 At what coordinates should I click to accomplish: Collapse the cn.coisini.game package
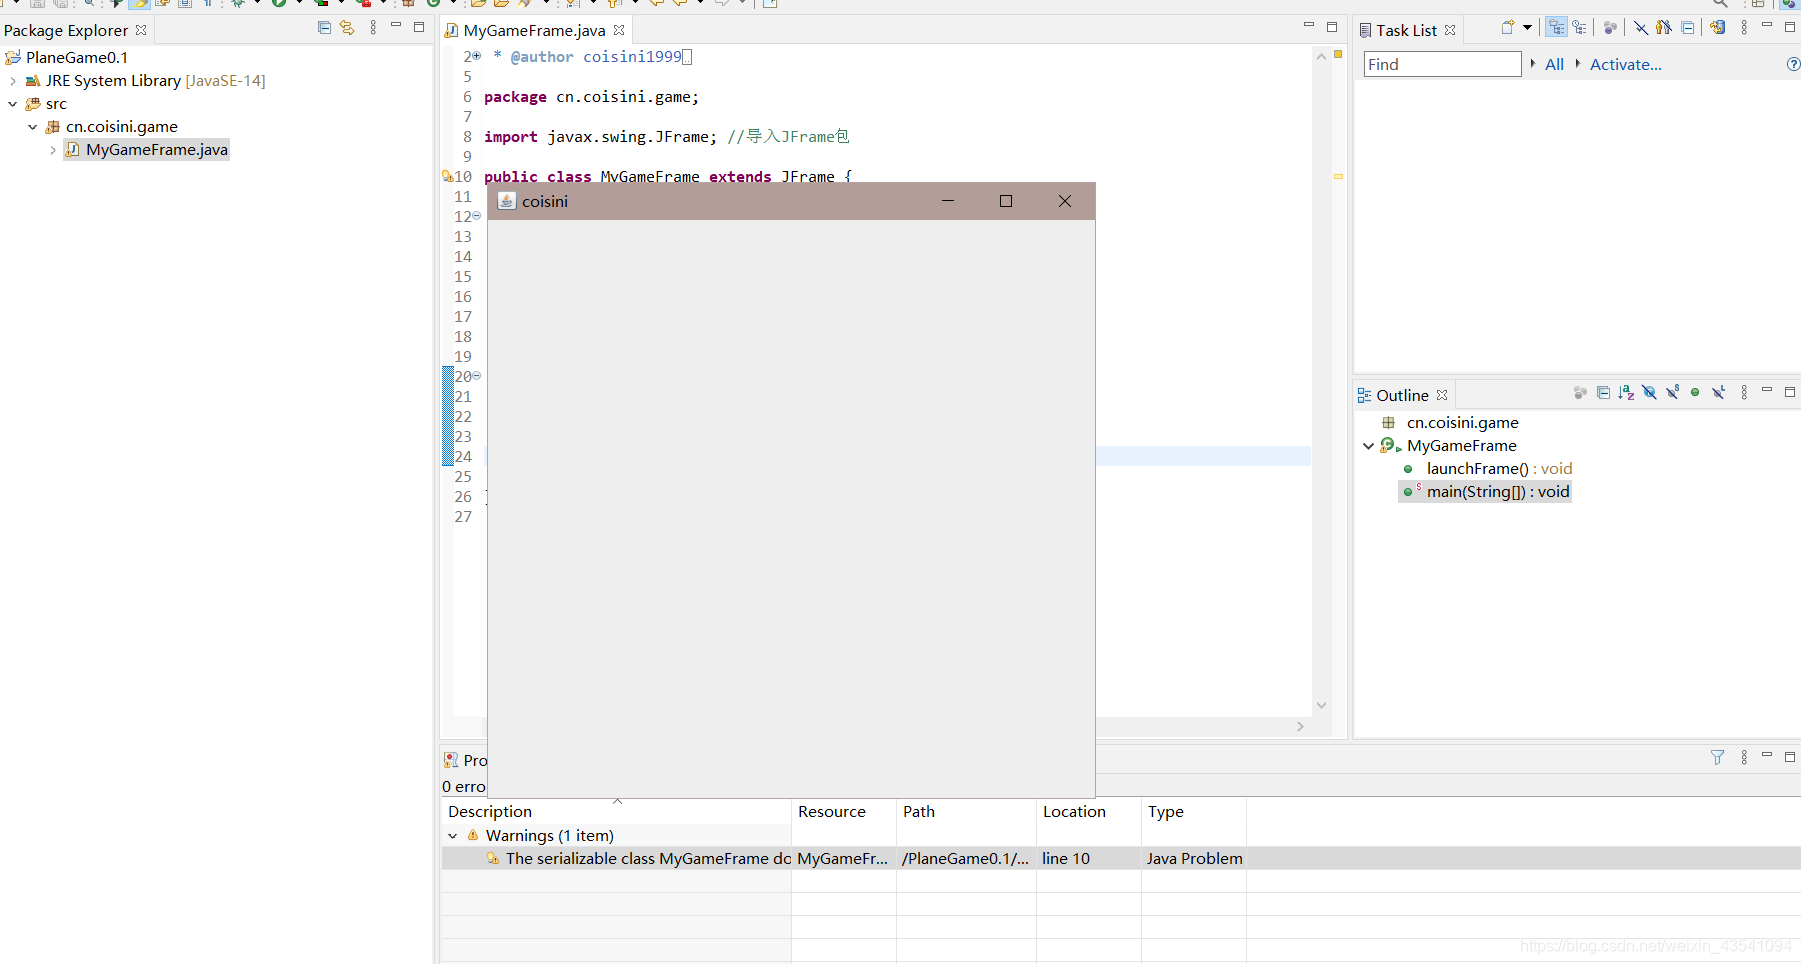coord(32,127)
